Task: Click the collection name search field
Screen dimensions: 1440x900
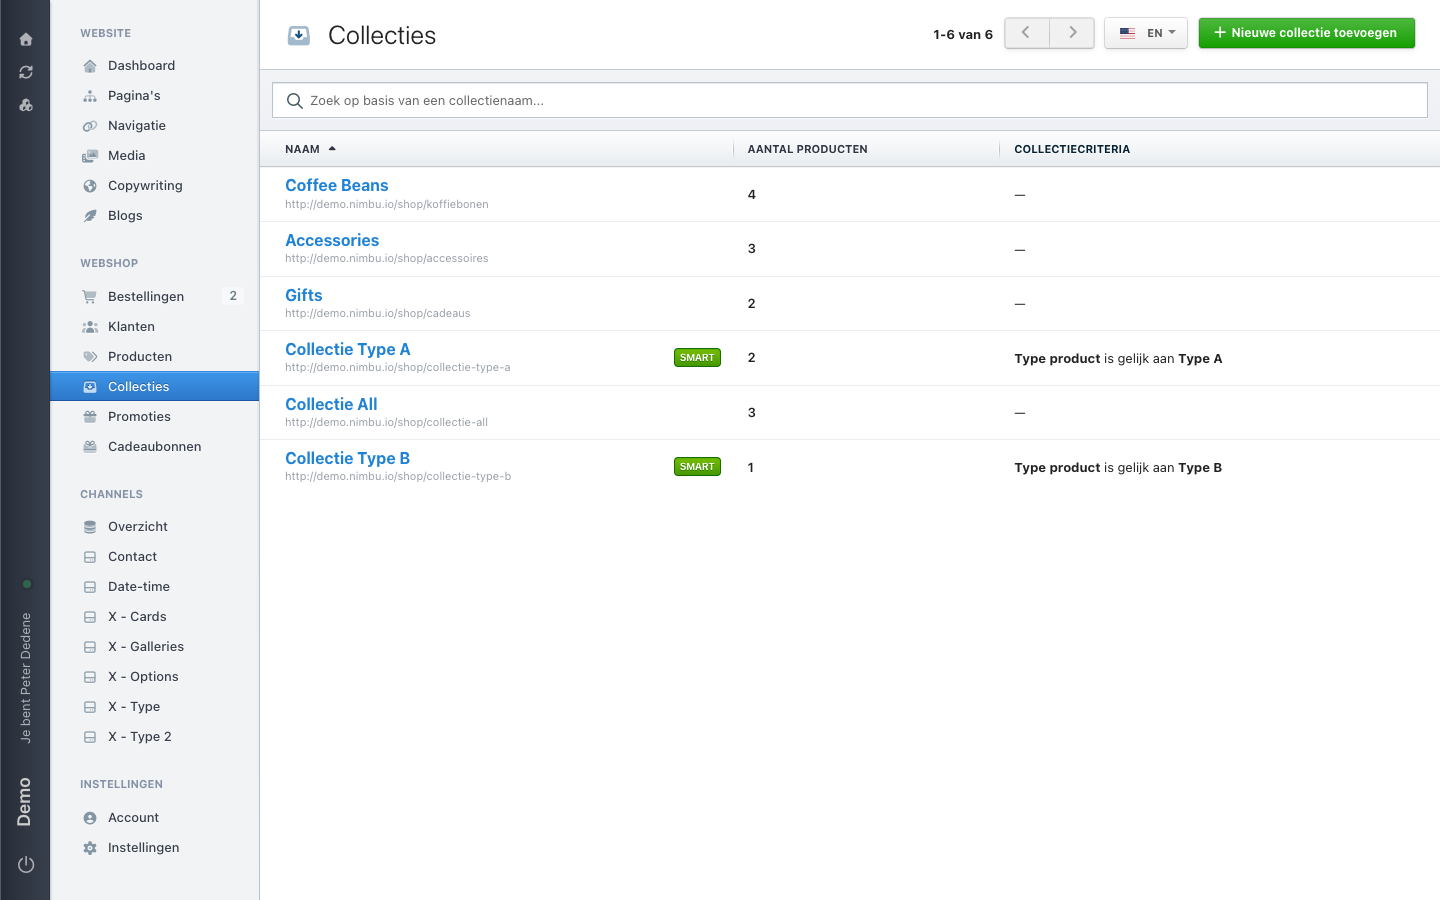Action: point(849,100)
